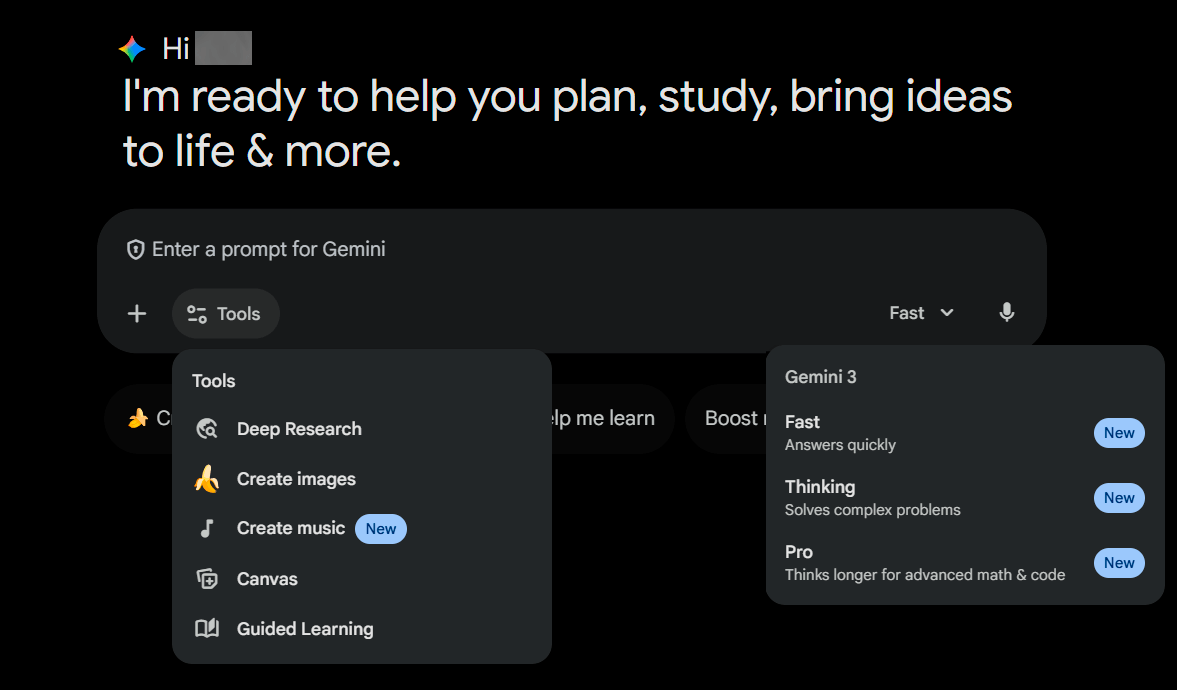
Task: Click the music note icon
Action: pyautogui.click(x=207, y=529)
